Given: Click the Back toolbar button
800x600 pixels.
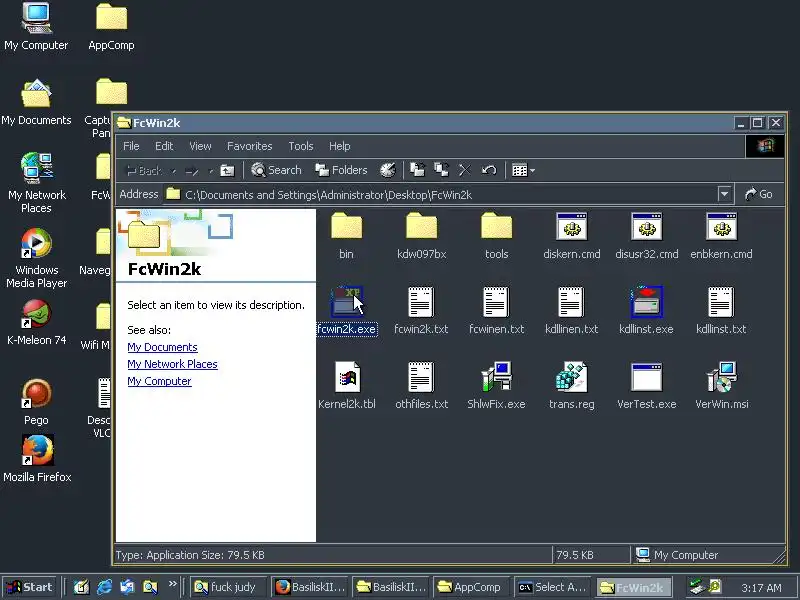Looking at the screenshot, I should click(143, 171).
